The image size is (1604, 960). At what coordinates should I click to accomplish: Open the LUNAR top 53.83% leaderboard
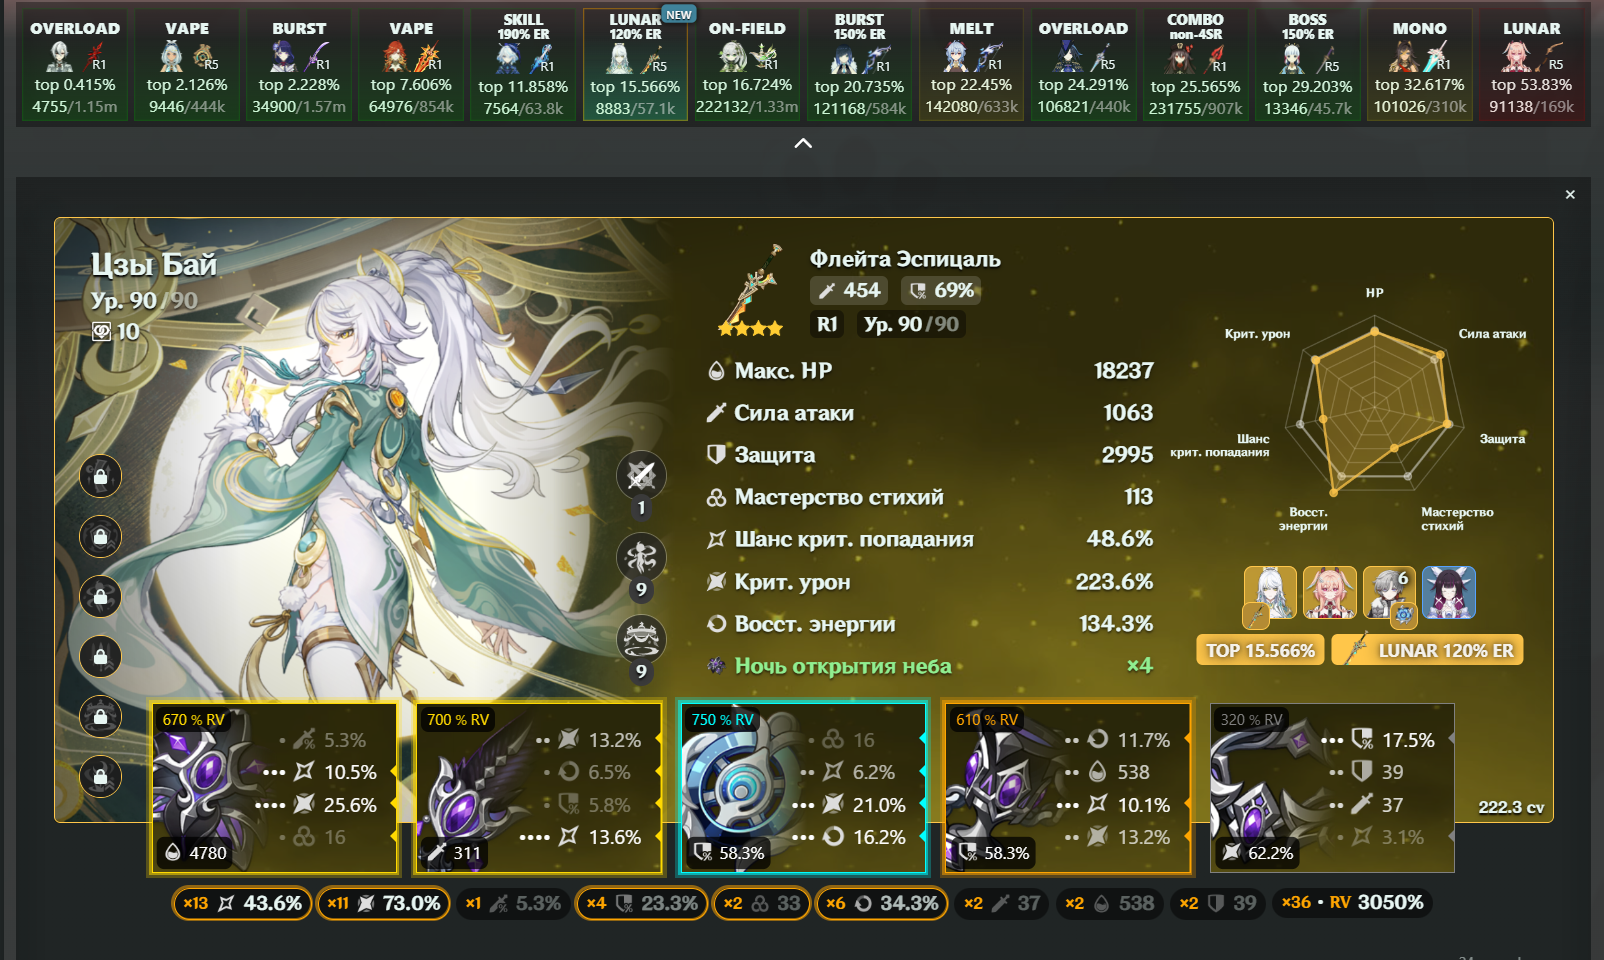(1531, 65)
